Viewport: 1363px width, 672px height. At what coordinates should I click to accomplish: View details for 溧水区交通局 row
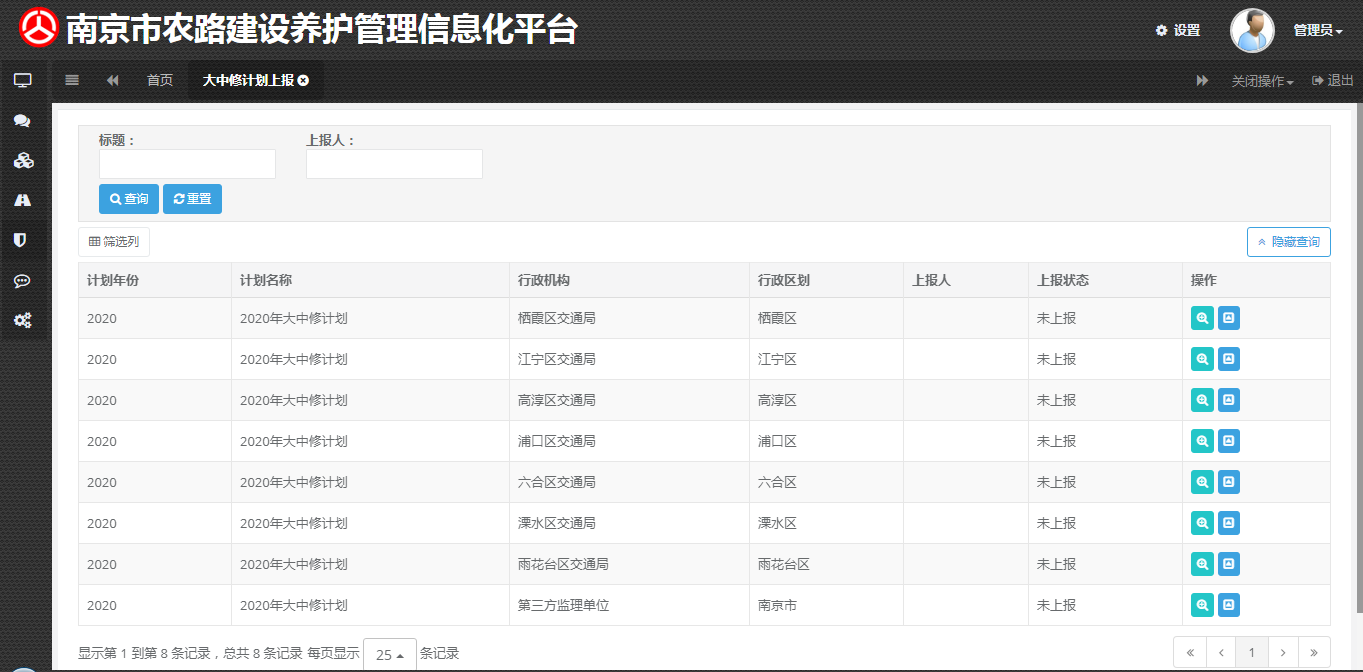[x=1202, y=523]
